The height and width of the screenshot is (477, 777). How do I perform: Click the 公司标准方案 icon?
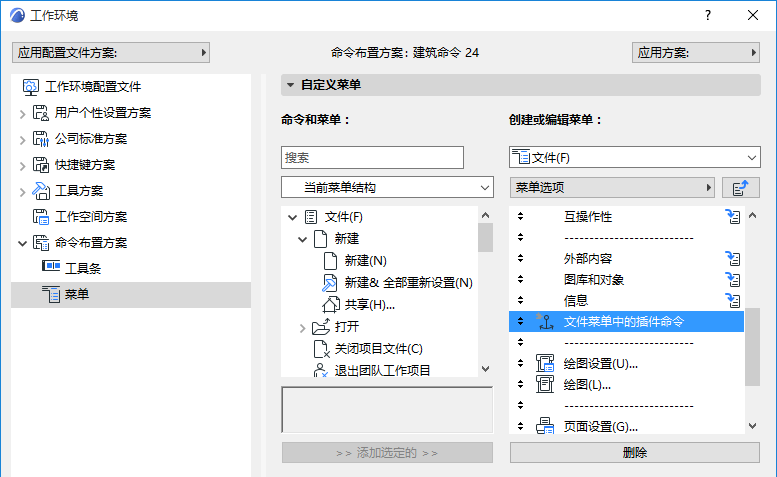click(41, 139)
